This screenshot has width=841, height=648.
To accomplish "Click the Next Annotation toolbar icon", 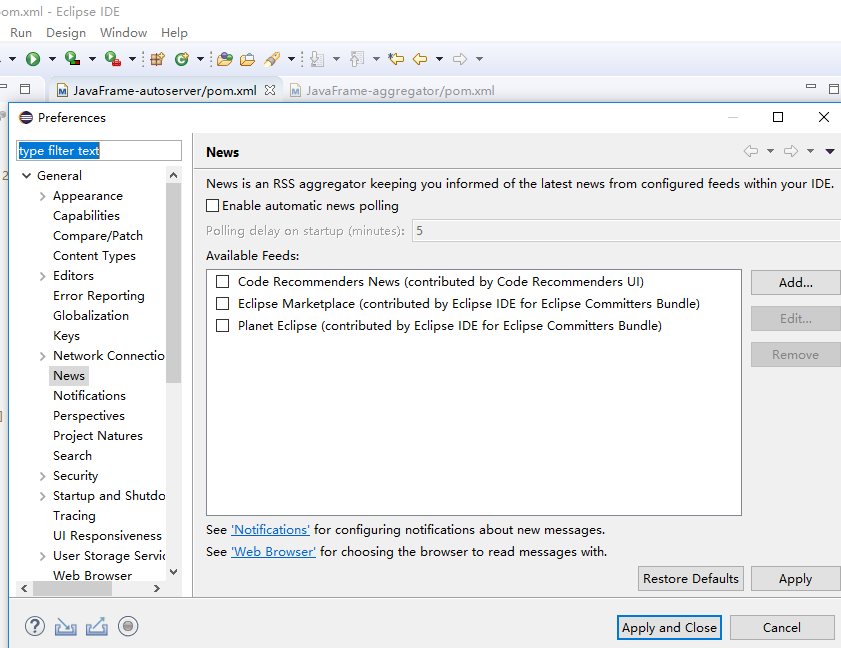I will tap(318, 58).
